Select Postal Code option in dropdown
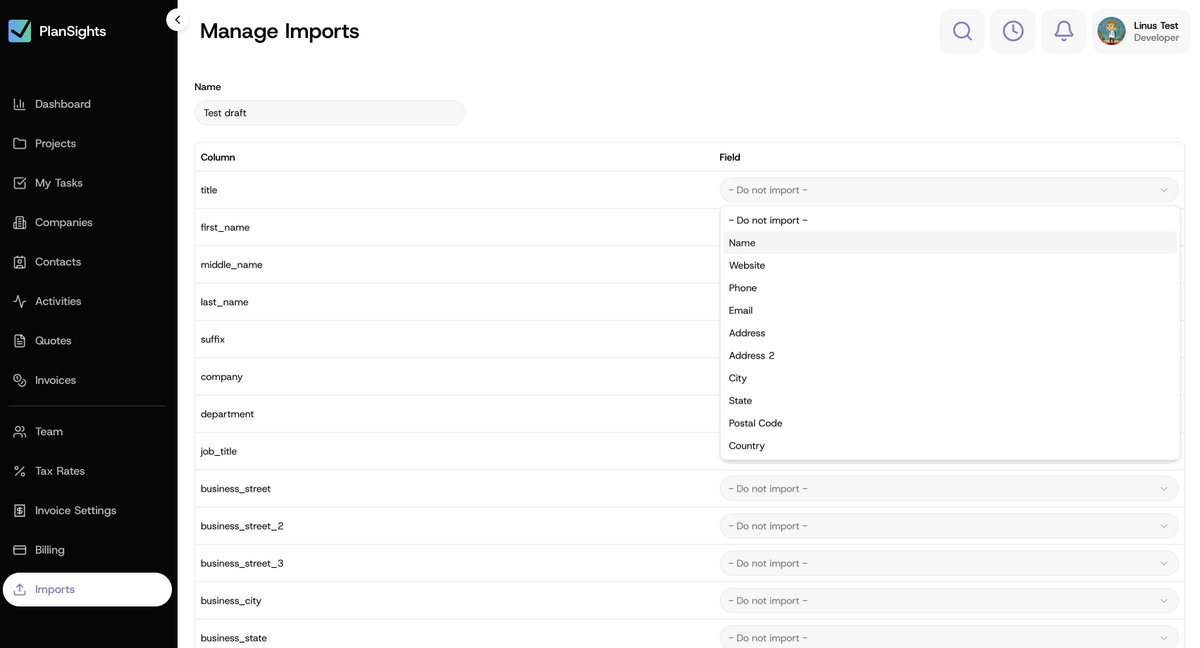This screenshot has height=648, width=1200. (x=949, y=423)
